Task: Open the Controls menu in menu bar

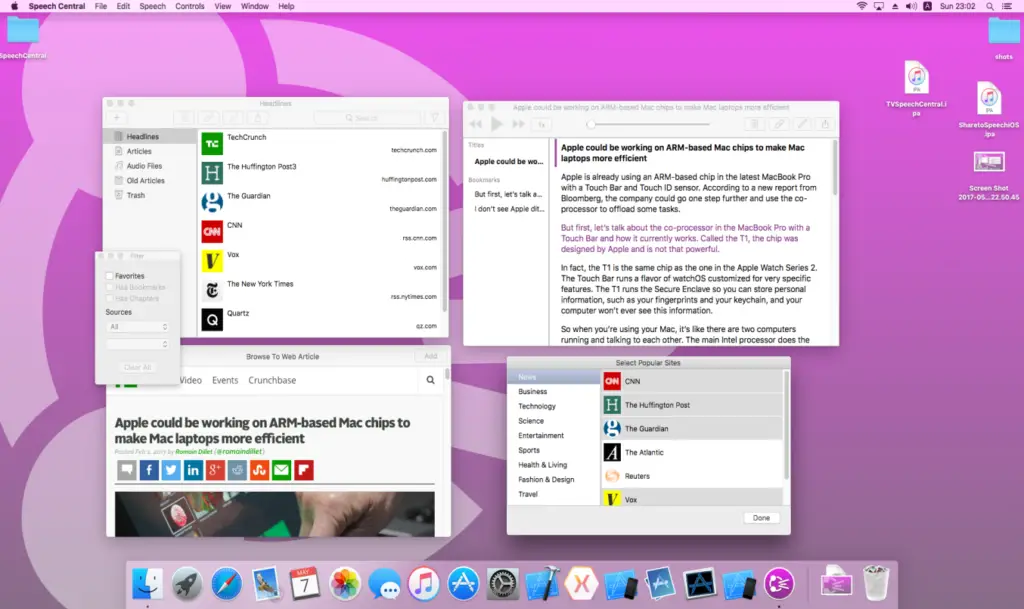Action: click(x=189, y=6)
